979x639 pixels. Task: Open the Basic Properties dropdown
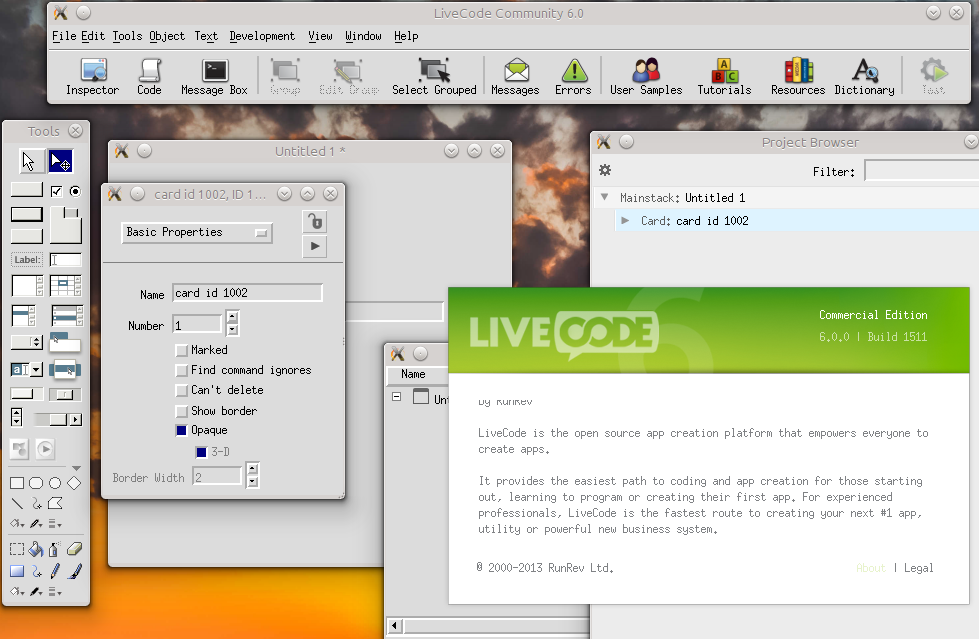(197, 233)
